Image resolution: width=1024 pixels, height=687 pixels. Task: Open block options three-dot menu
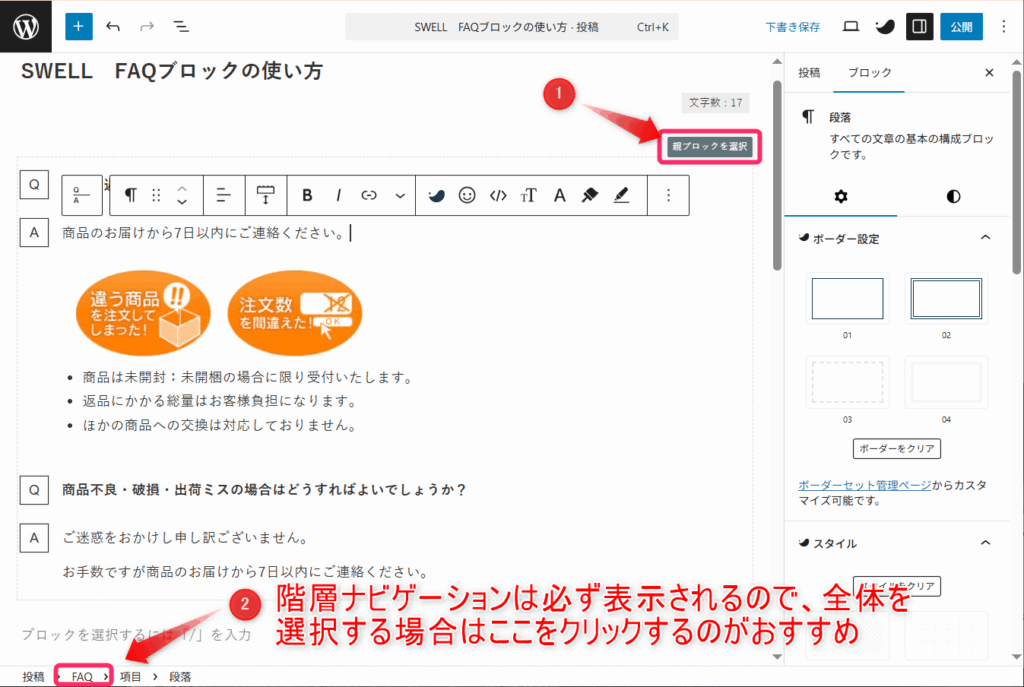(x=669, y=195)
